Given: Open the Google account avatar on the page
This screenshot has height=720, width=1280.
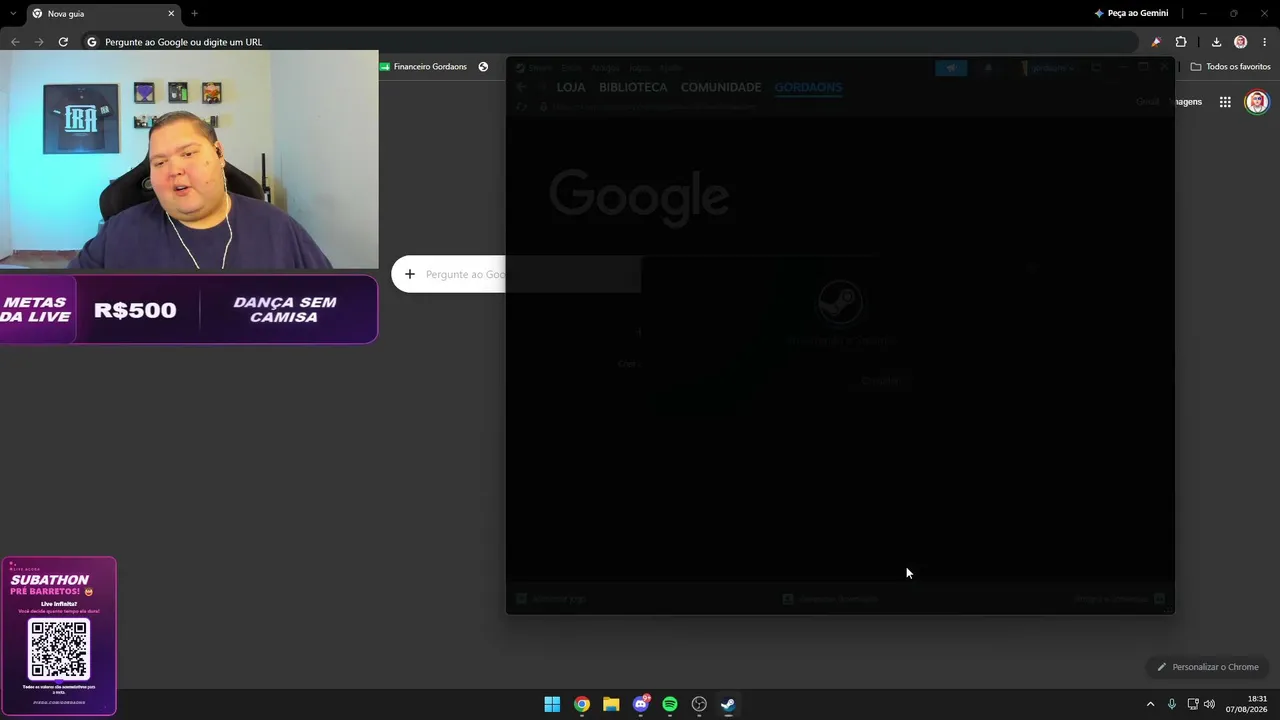Looking at the screenshot, I should [x=1257, y=102].
